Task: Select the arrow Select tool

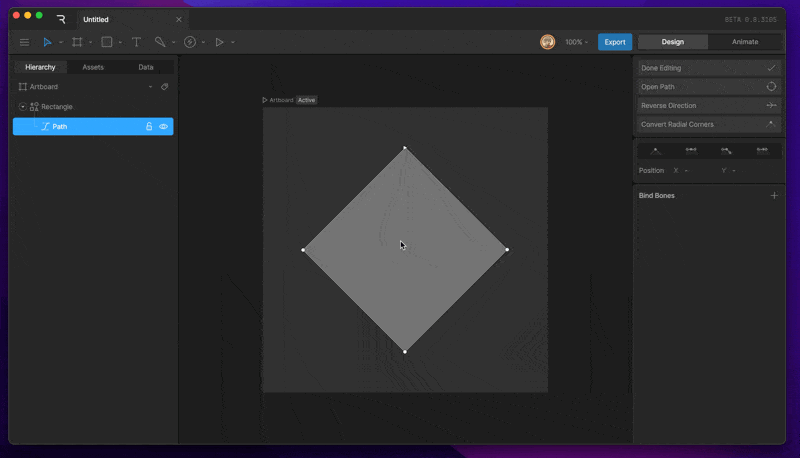Action: pyautogui.click(x=47, y=42)
